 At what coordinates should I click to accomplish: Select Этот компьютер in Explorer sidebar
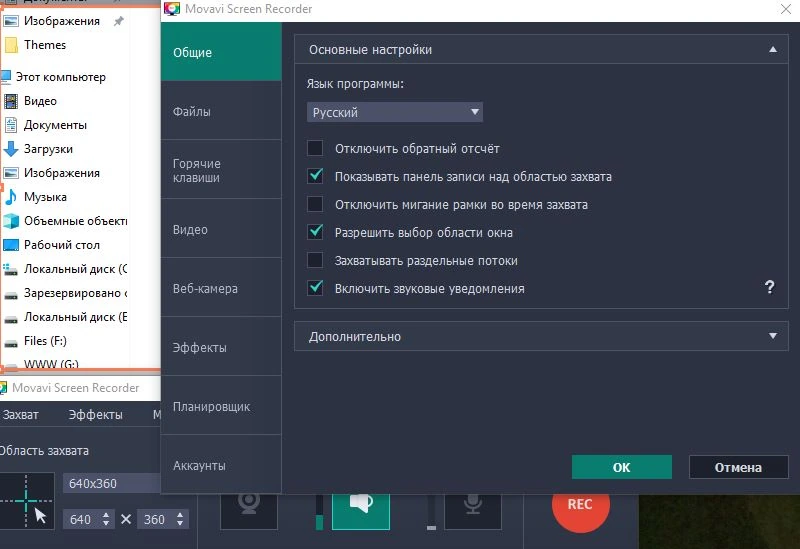coord(61,77)
